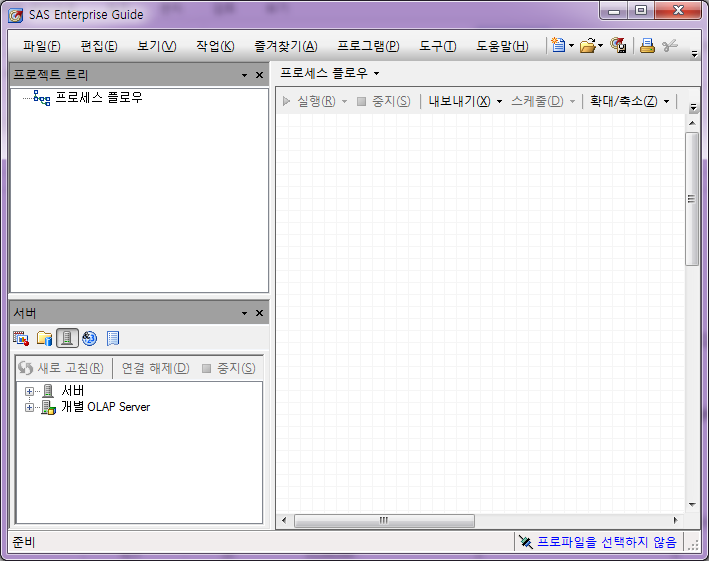Select the server list icon button
This screenshot has height=561, width=709.
tap(67, 338)
